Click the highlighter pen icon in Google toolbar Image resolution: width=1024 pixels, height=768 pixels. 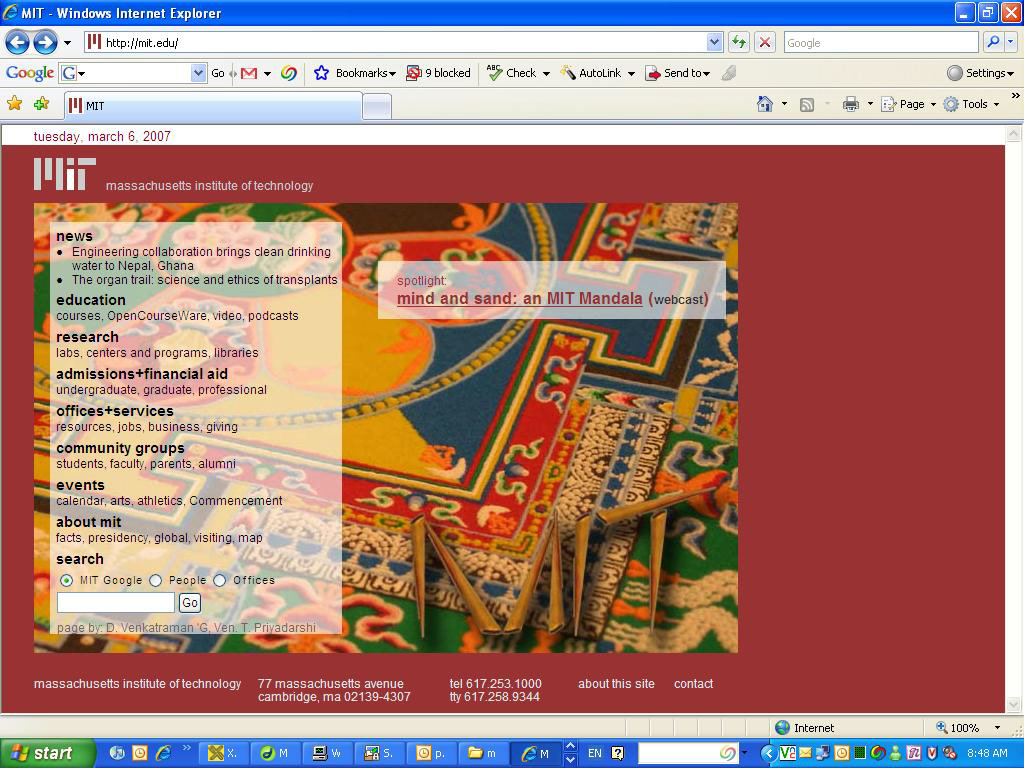click(x=729, y=73)
